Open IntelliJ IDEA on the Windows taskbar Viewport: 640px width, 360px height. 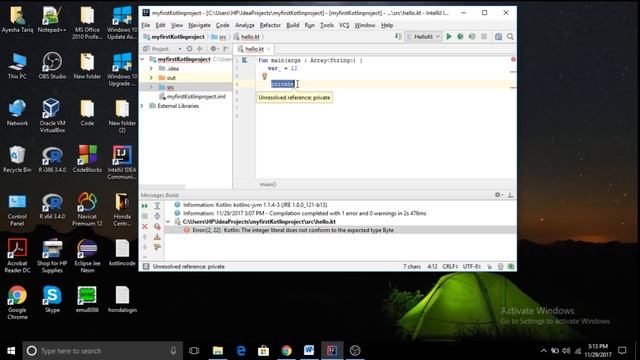click(331, 350)
